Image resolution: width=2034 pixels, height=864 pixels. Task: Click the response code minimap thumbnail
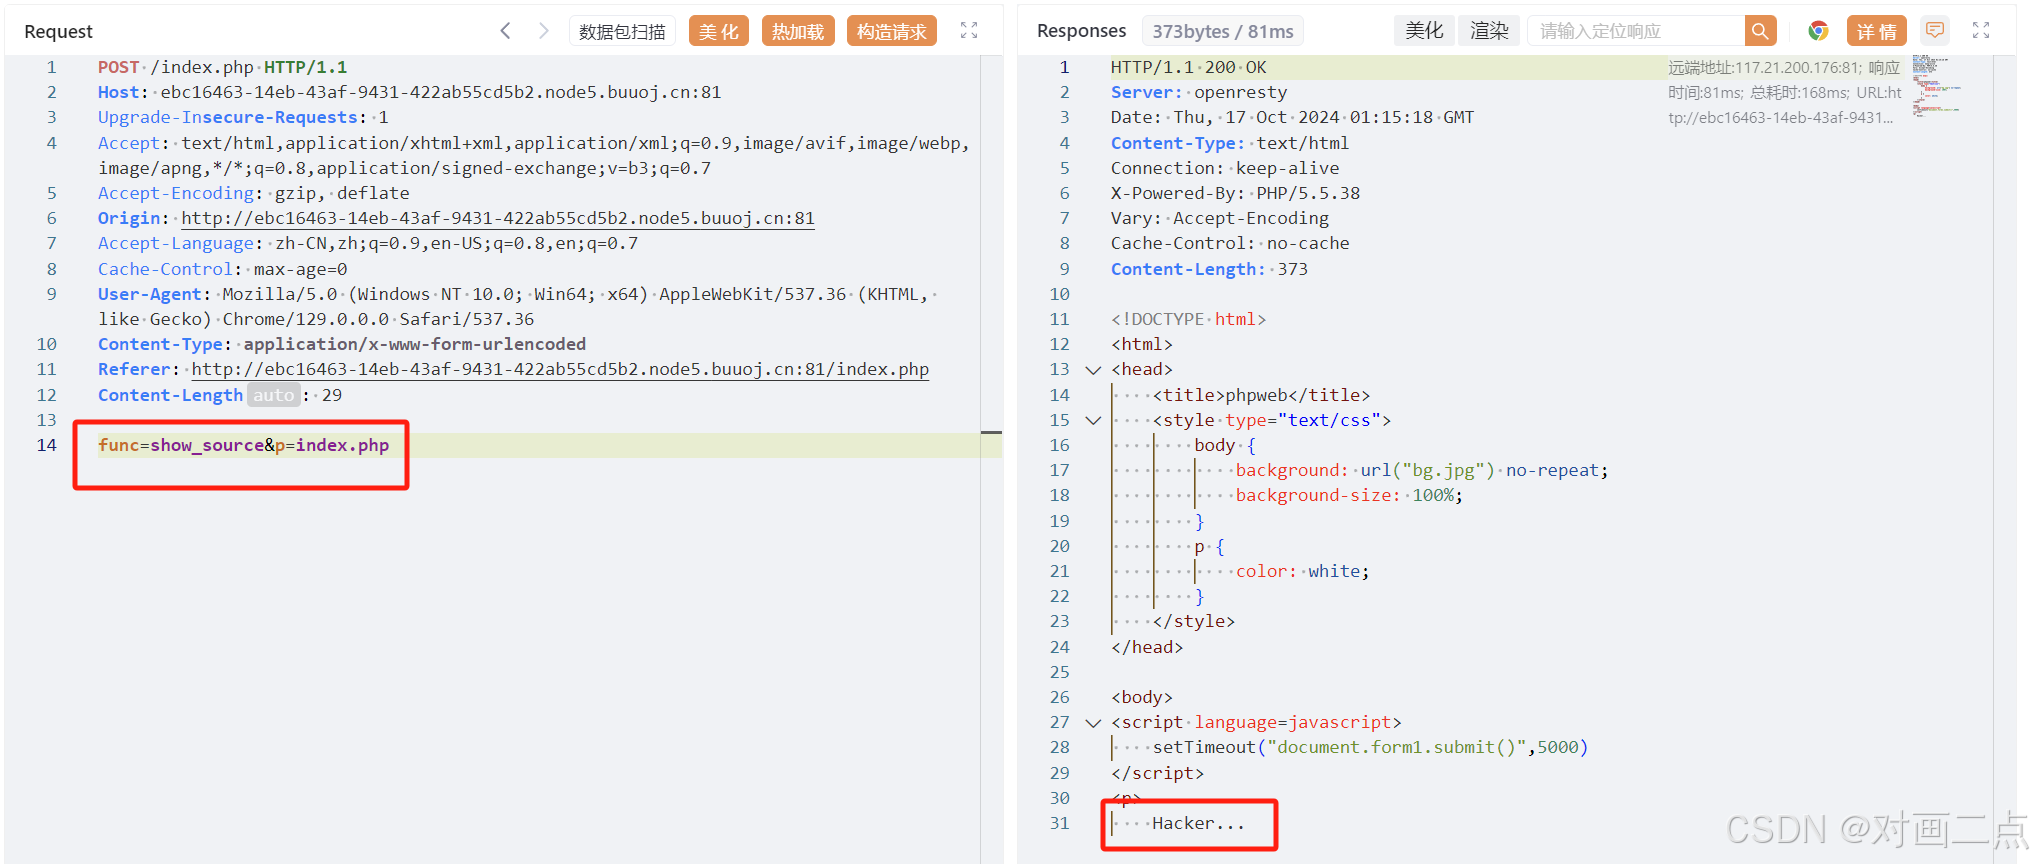(x=1936, y=86)
